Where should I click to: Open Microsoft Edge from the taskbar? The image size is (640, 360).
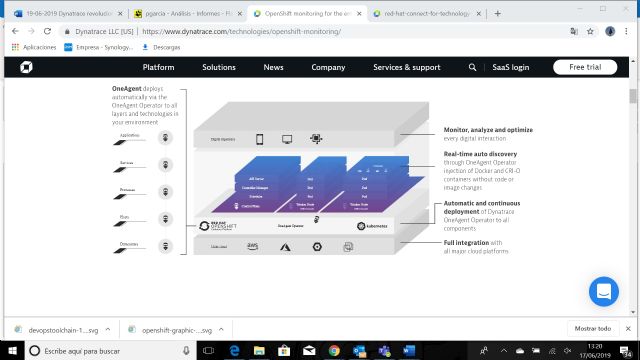click(x=234, y=351)
